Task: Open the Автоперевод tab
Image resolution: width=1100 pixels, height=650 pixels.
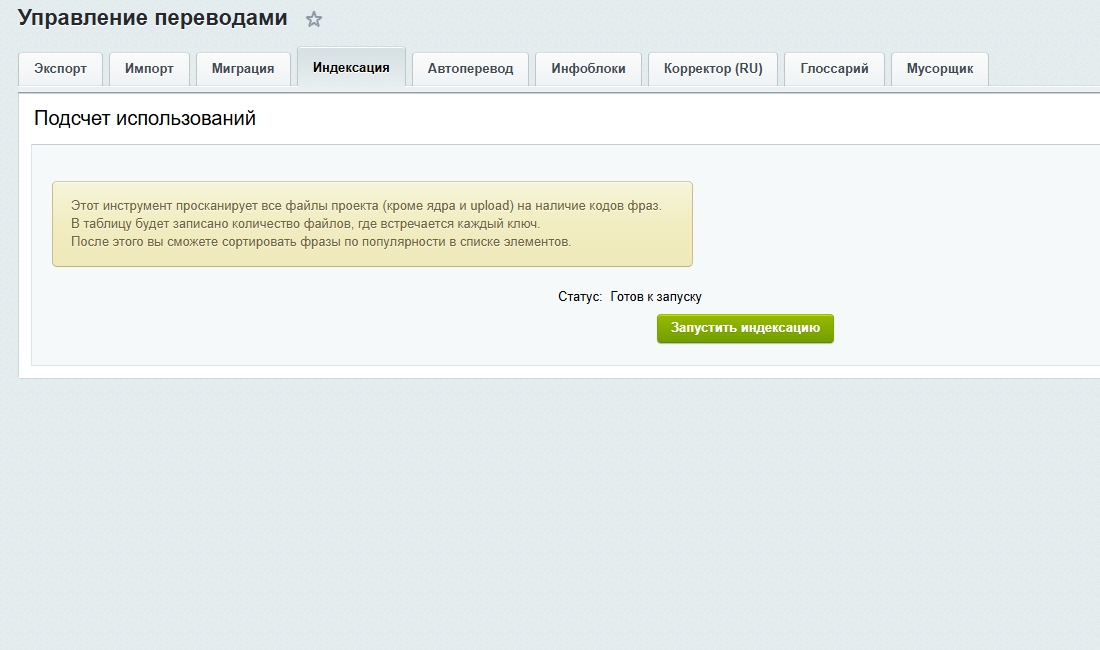Action: coord(470,69)
